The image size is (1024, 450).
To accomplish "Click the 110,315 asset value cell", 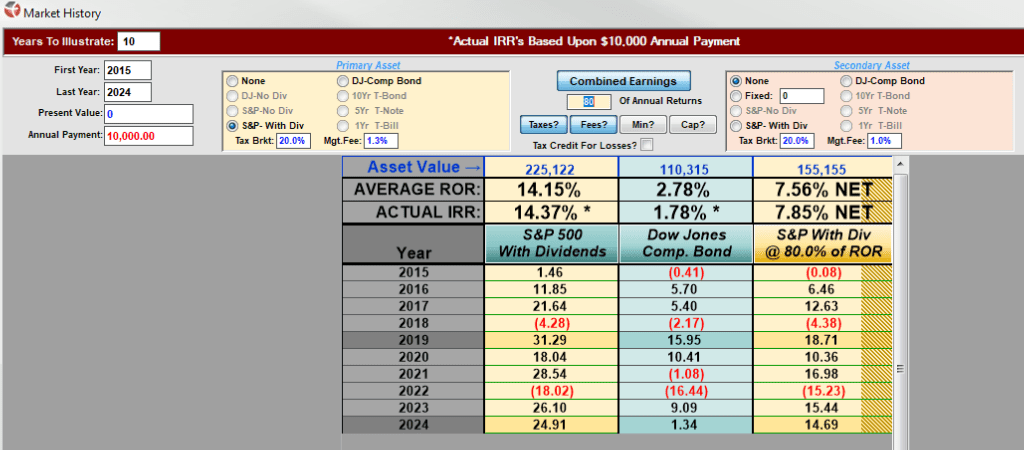I will (685, 170).
